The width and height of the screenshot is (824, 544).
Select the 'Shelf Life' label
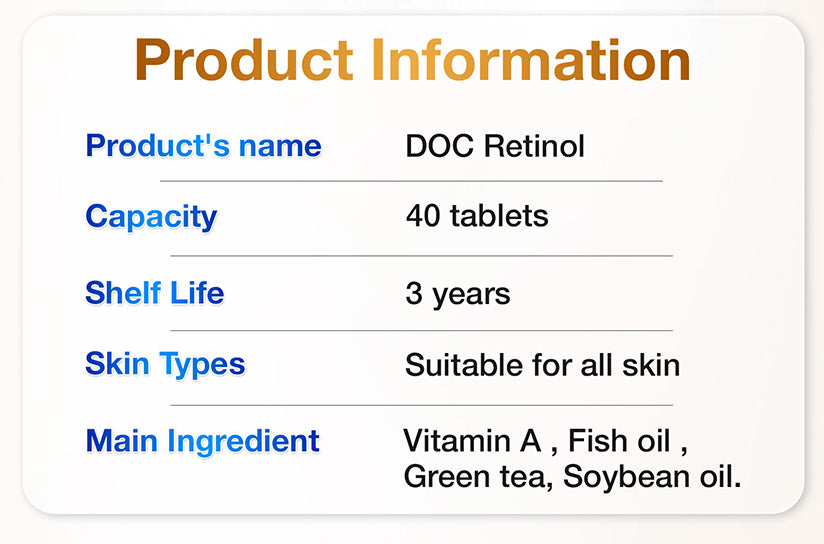pos(155,293)
